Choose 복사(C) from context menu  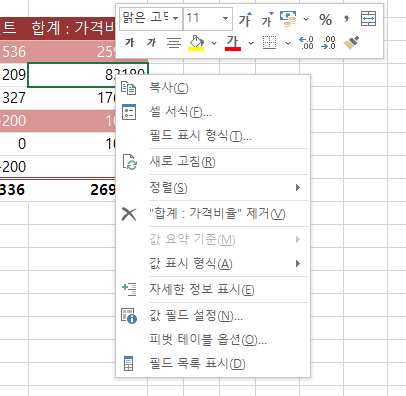(213, 88)
